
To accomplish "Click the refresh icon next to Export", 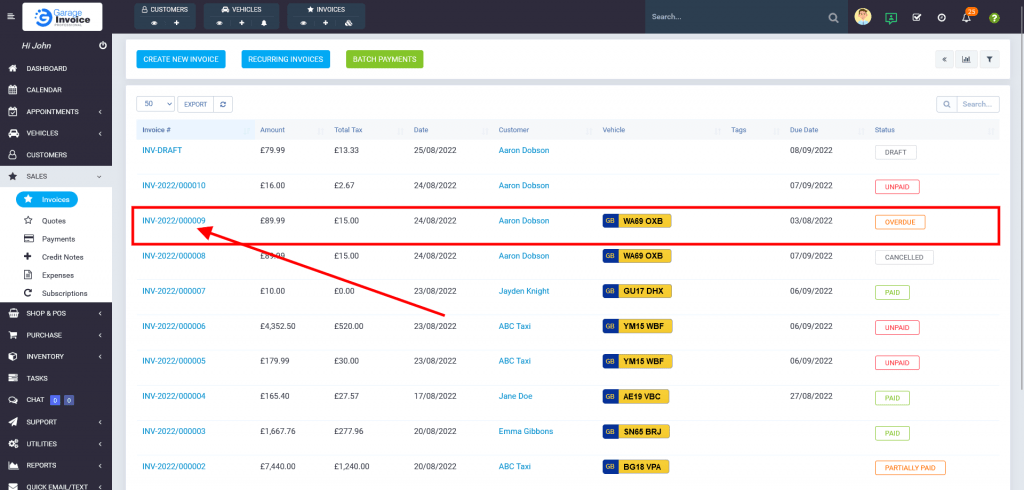I will coord(224,104).
